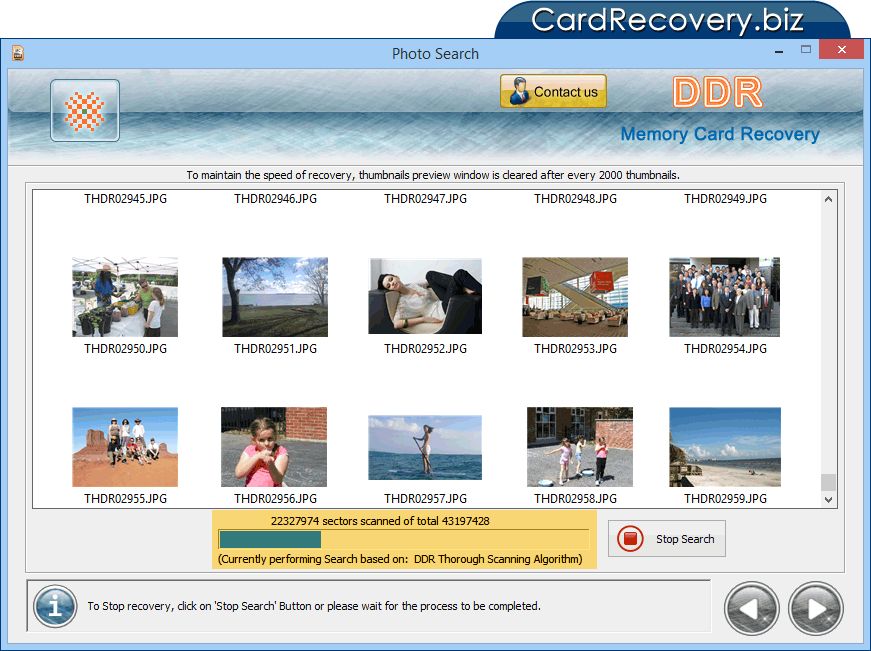Click the THDR02959.JPG file name label
The height and width of the screenshot is (651, 871).
tap(725, 499)
